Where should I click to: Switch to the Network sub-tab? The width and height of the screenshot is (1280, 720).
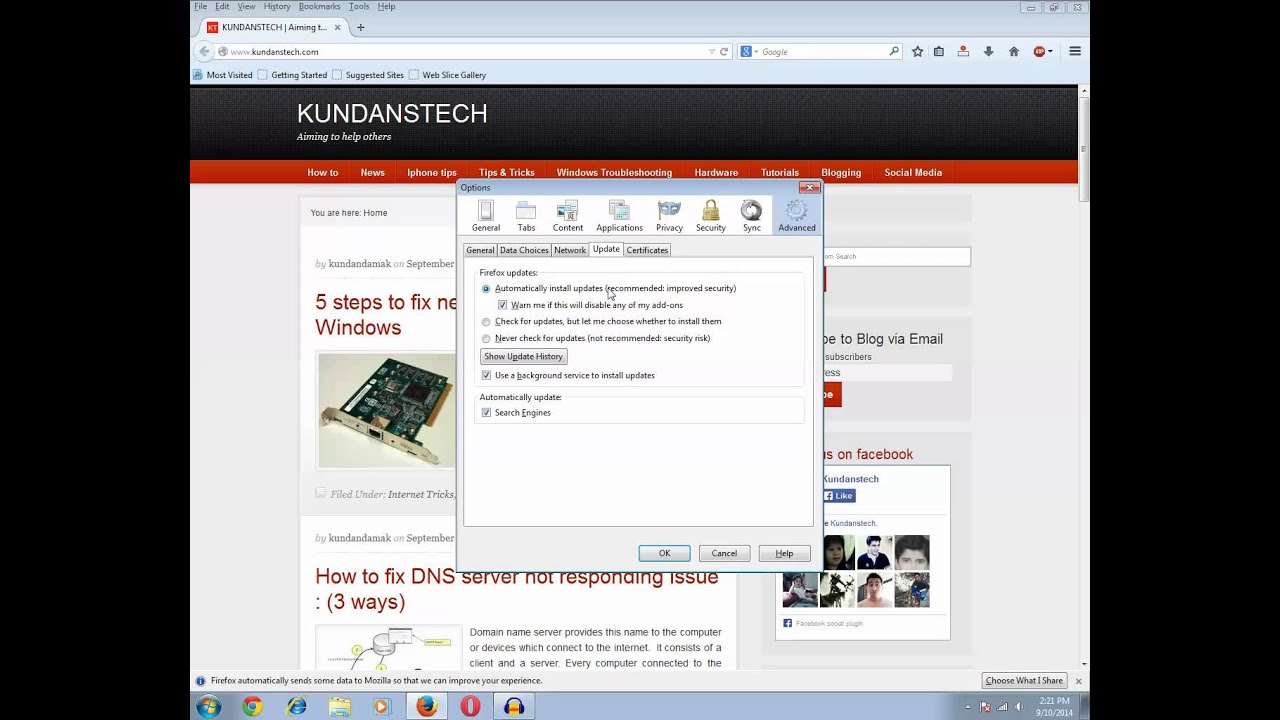point(570,250)
